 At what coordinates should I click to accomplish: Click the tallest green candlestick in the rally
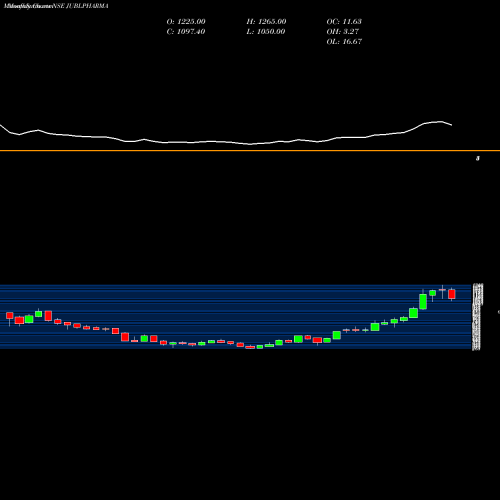click(x=423, y=301)
